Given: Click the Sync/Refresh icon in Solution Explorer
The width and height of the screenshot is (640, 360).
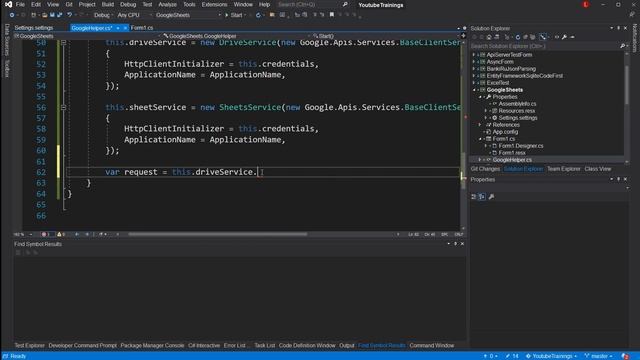Looking at the screenshot, I should coord(518,37).
